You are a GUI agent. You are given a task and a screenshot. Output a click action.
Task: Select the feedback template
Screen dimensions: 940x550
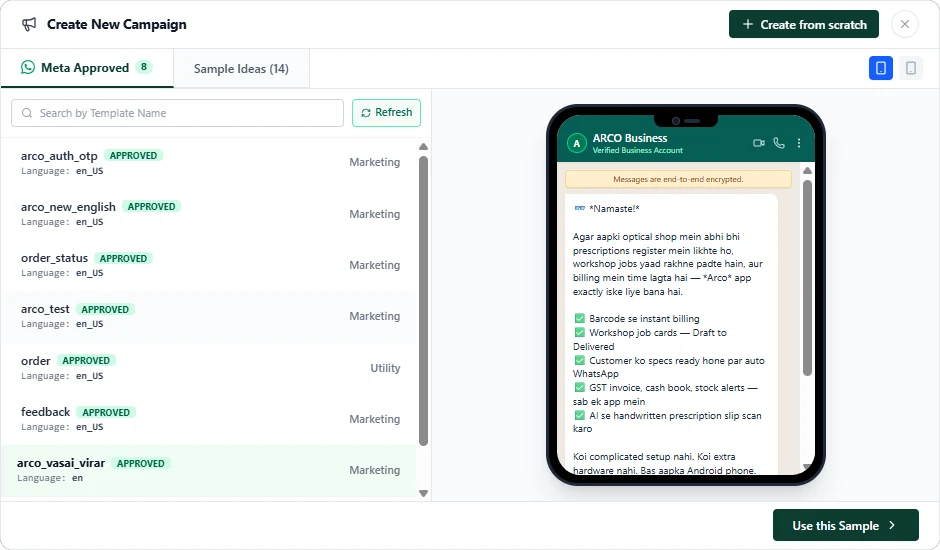208,419
